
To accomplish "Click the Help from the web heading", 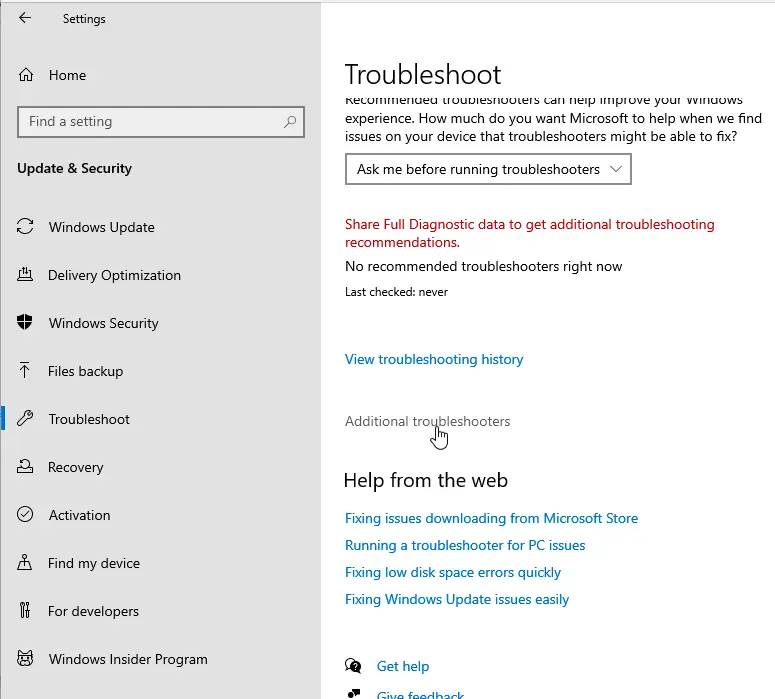I will [x=426, y=481].
